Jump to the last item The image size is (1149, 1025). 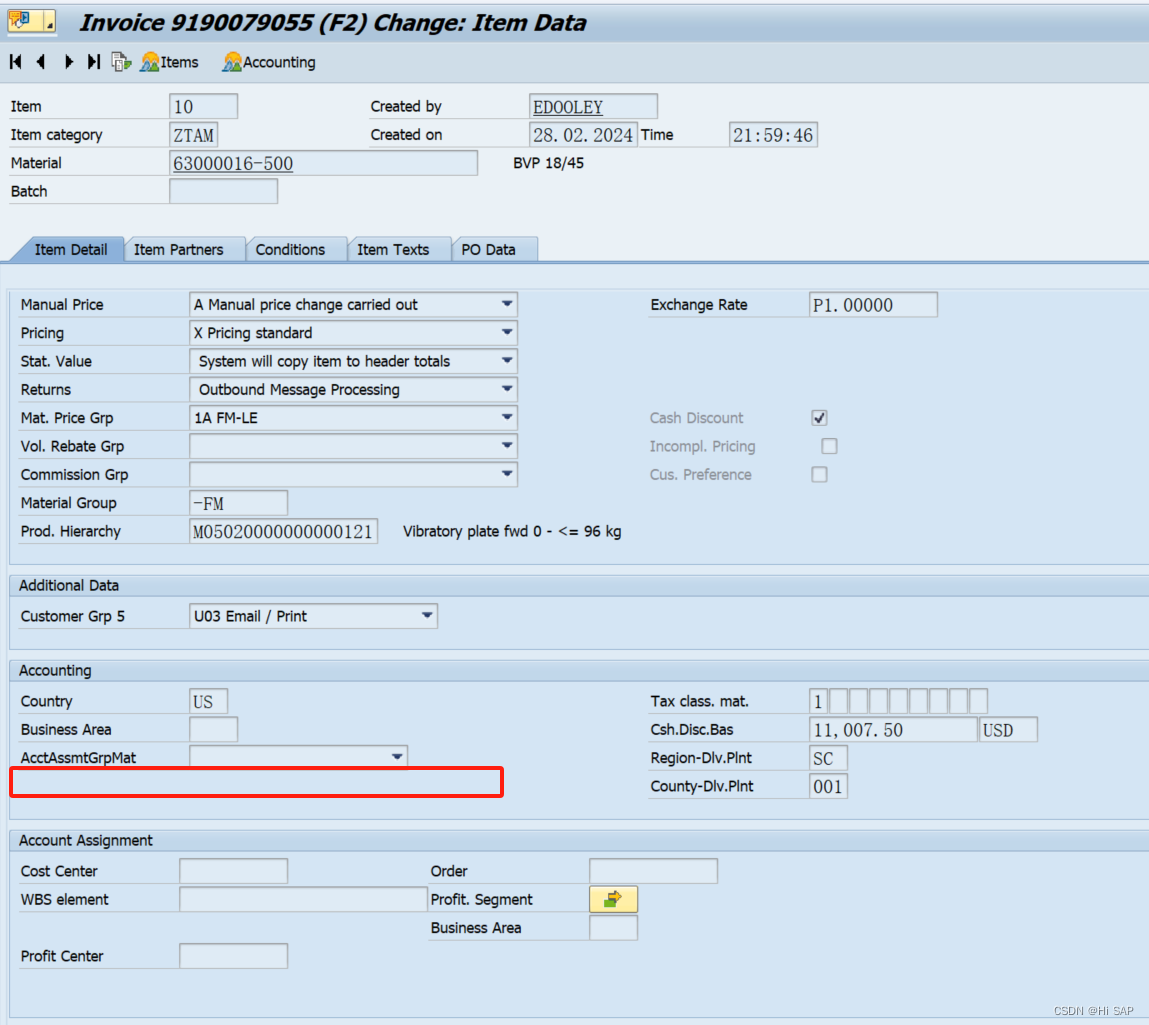(x=92, y=62)
